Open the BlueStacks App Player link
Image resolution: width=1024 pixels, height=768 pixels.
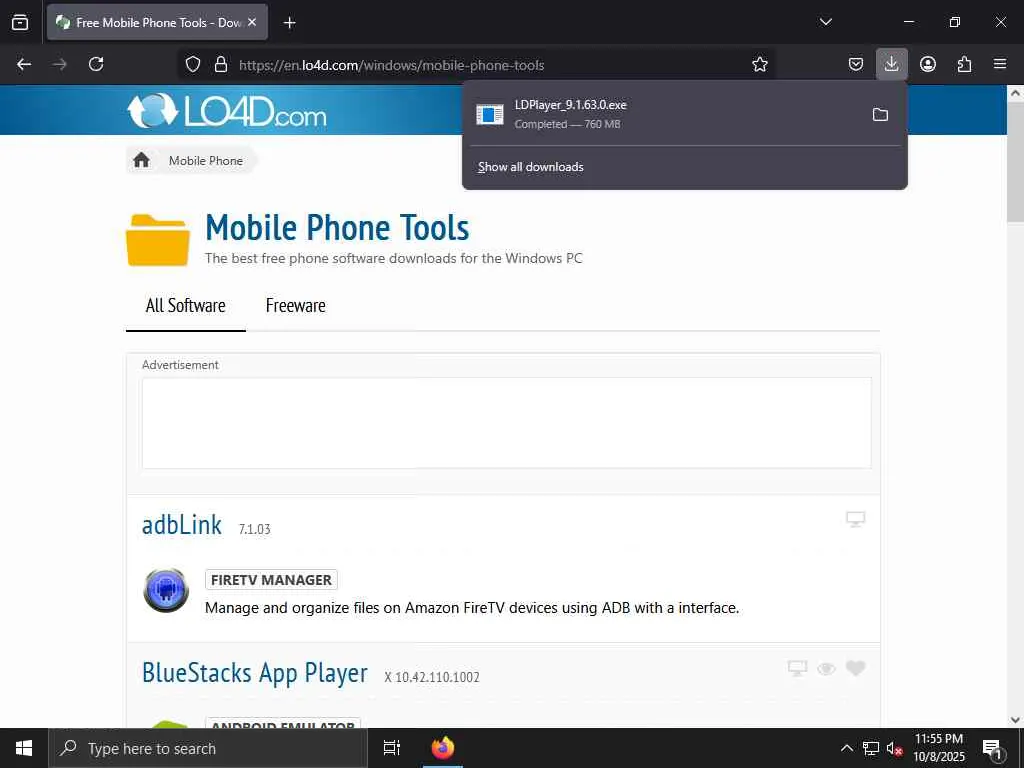click(x=255, y=673)
